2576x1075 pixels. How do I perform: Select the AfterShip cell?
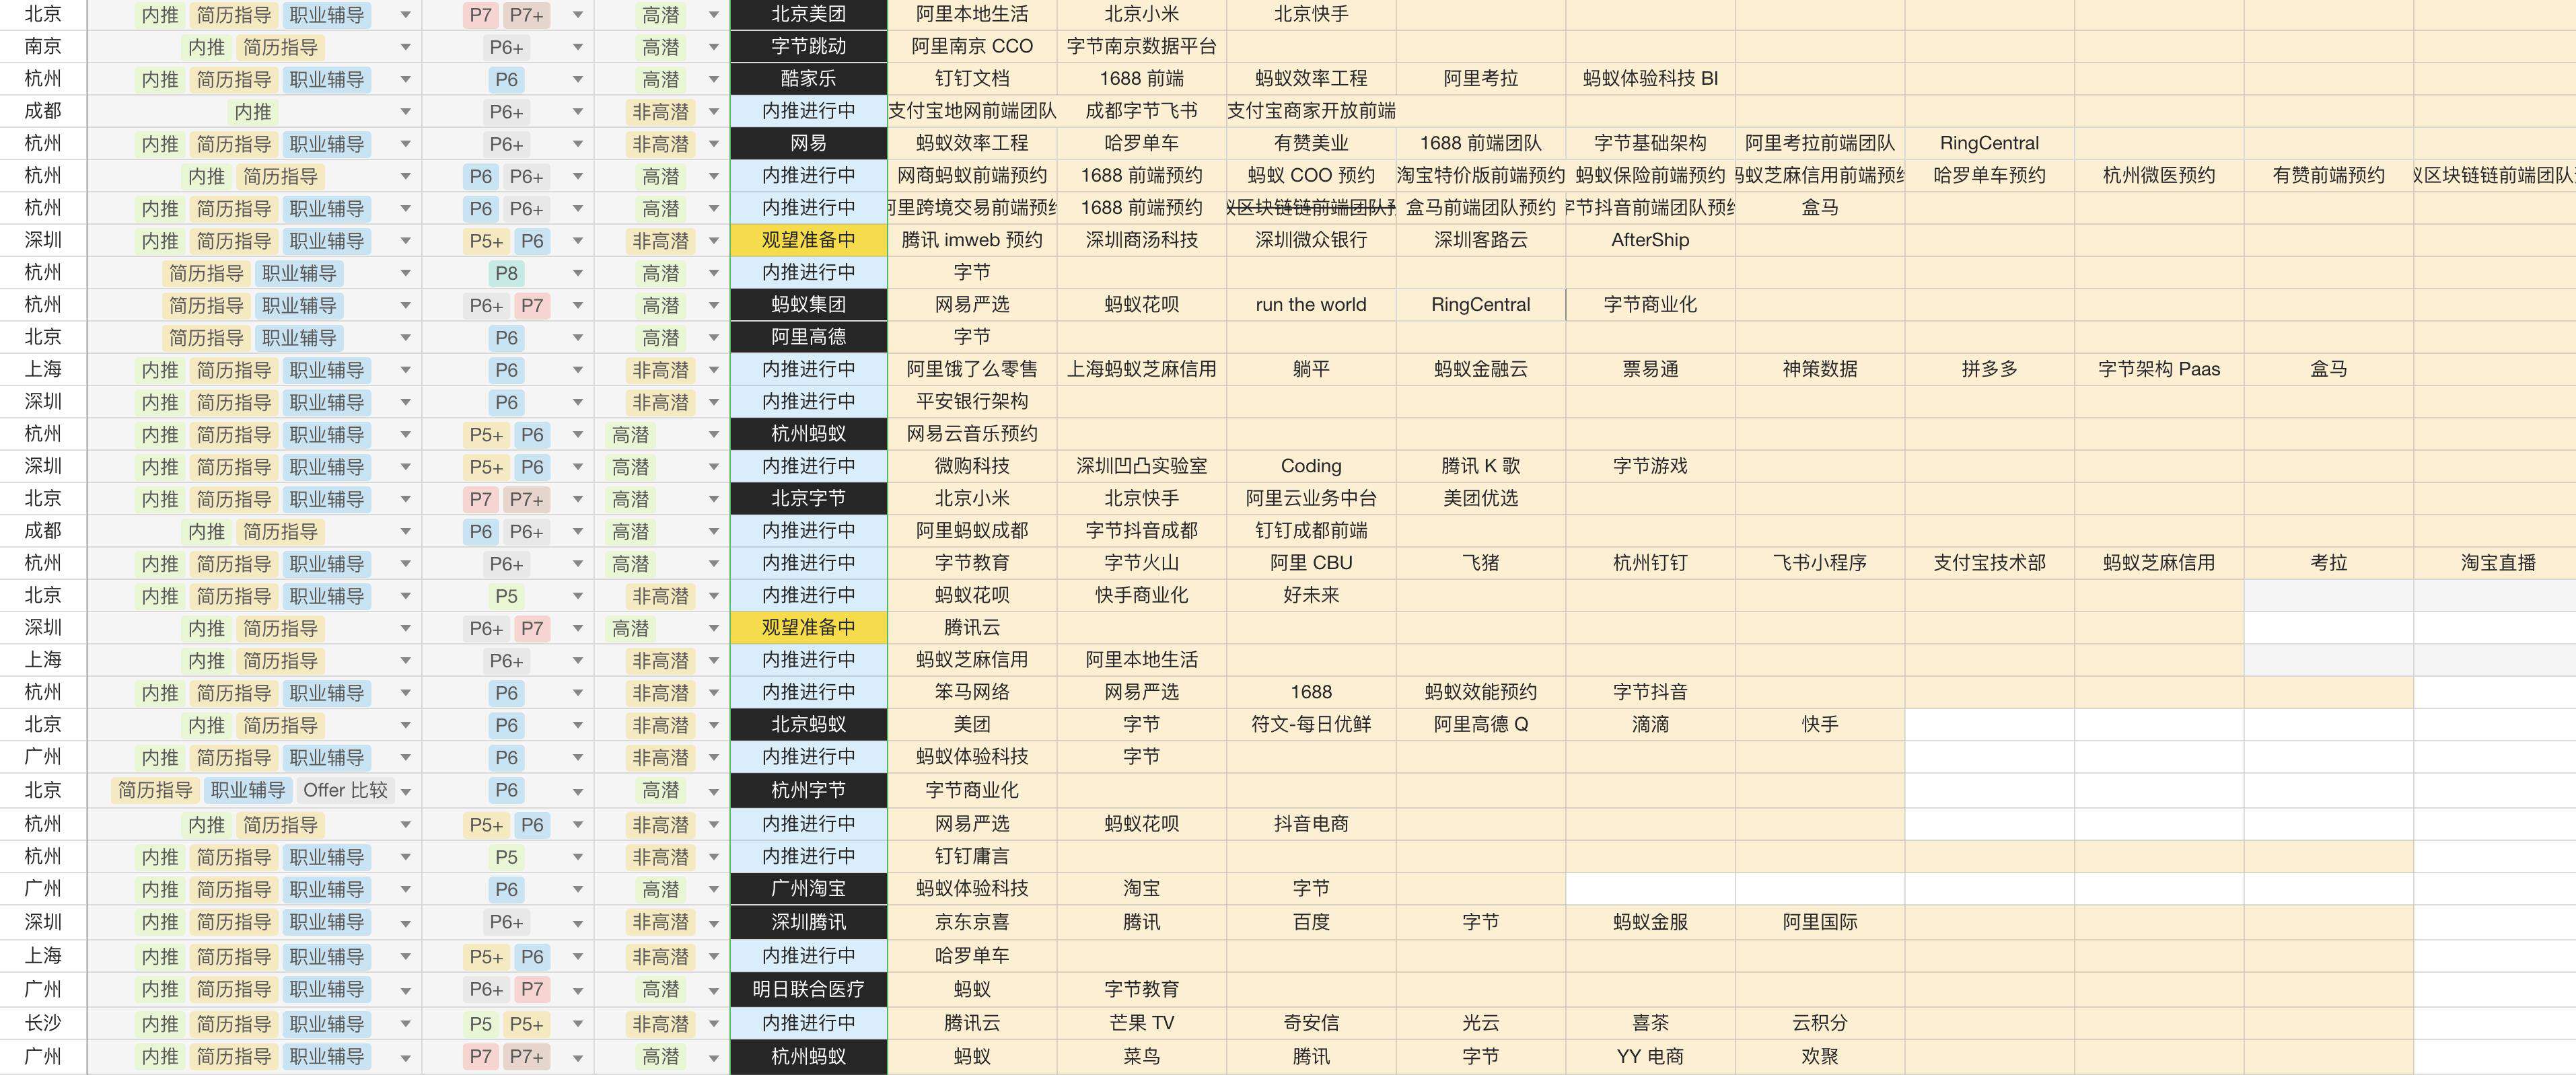[x=1650, y=240]
